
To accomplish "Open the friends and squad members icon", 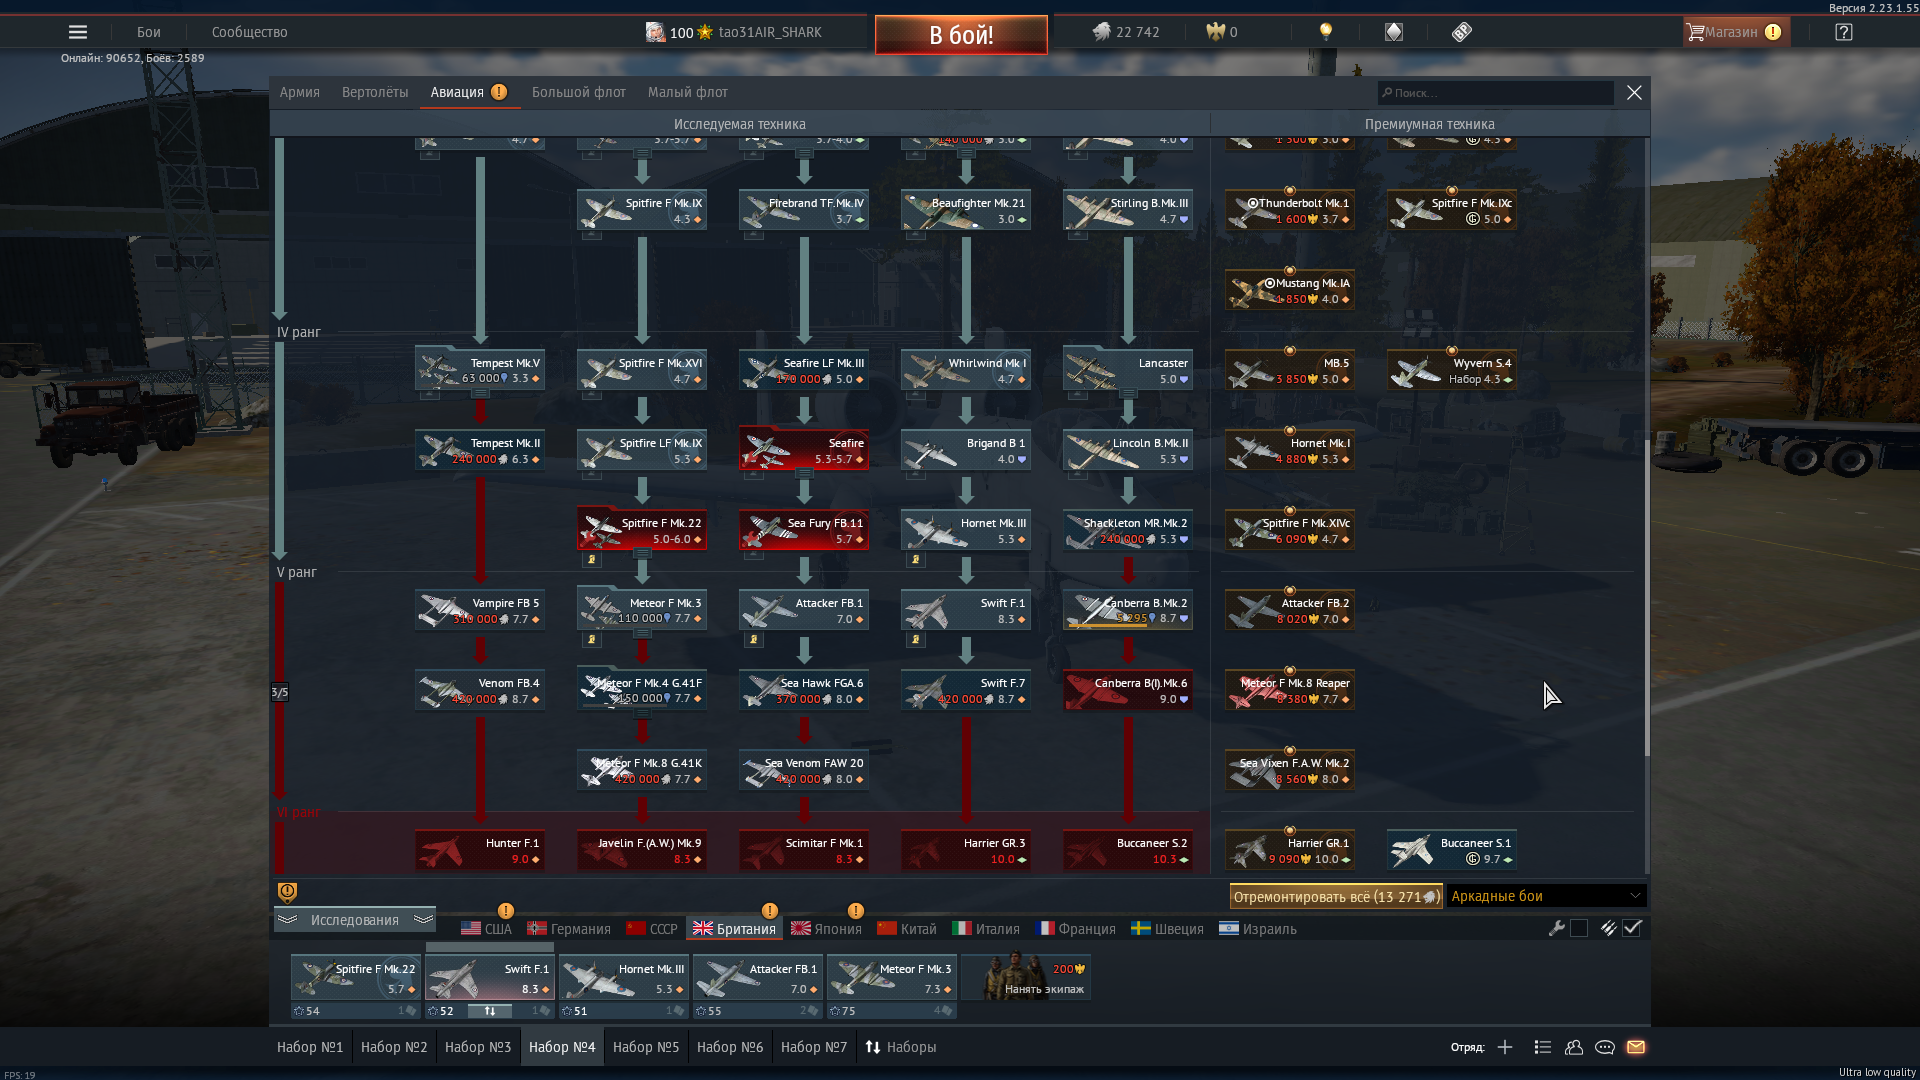I will [x=1574, y=1047].
